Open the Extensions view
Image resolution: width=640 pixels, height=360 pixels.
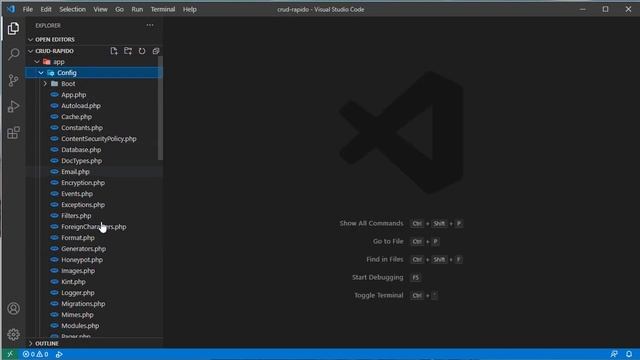click(x=13, y=133)
